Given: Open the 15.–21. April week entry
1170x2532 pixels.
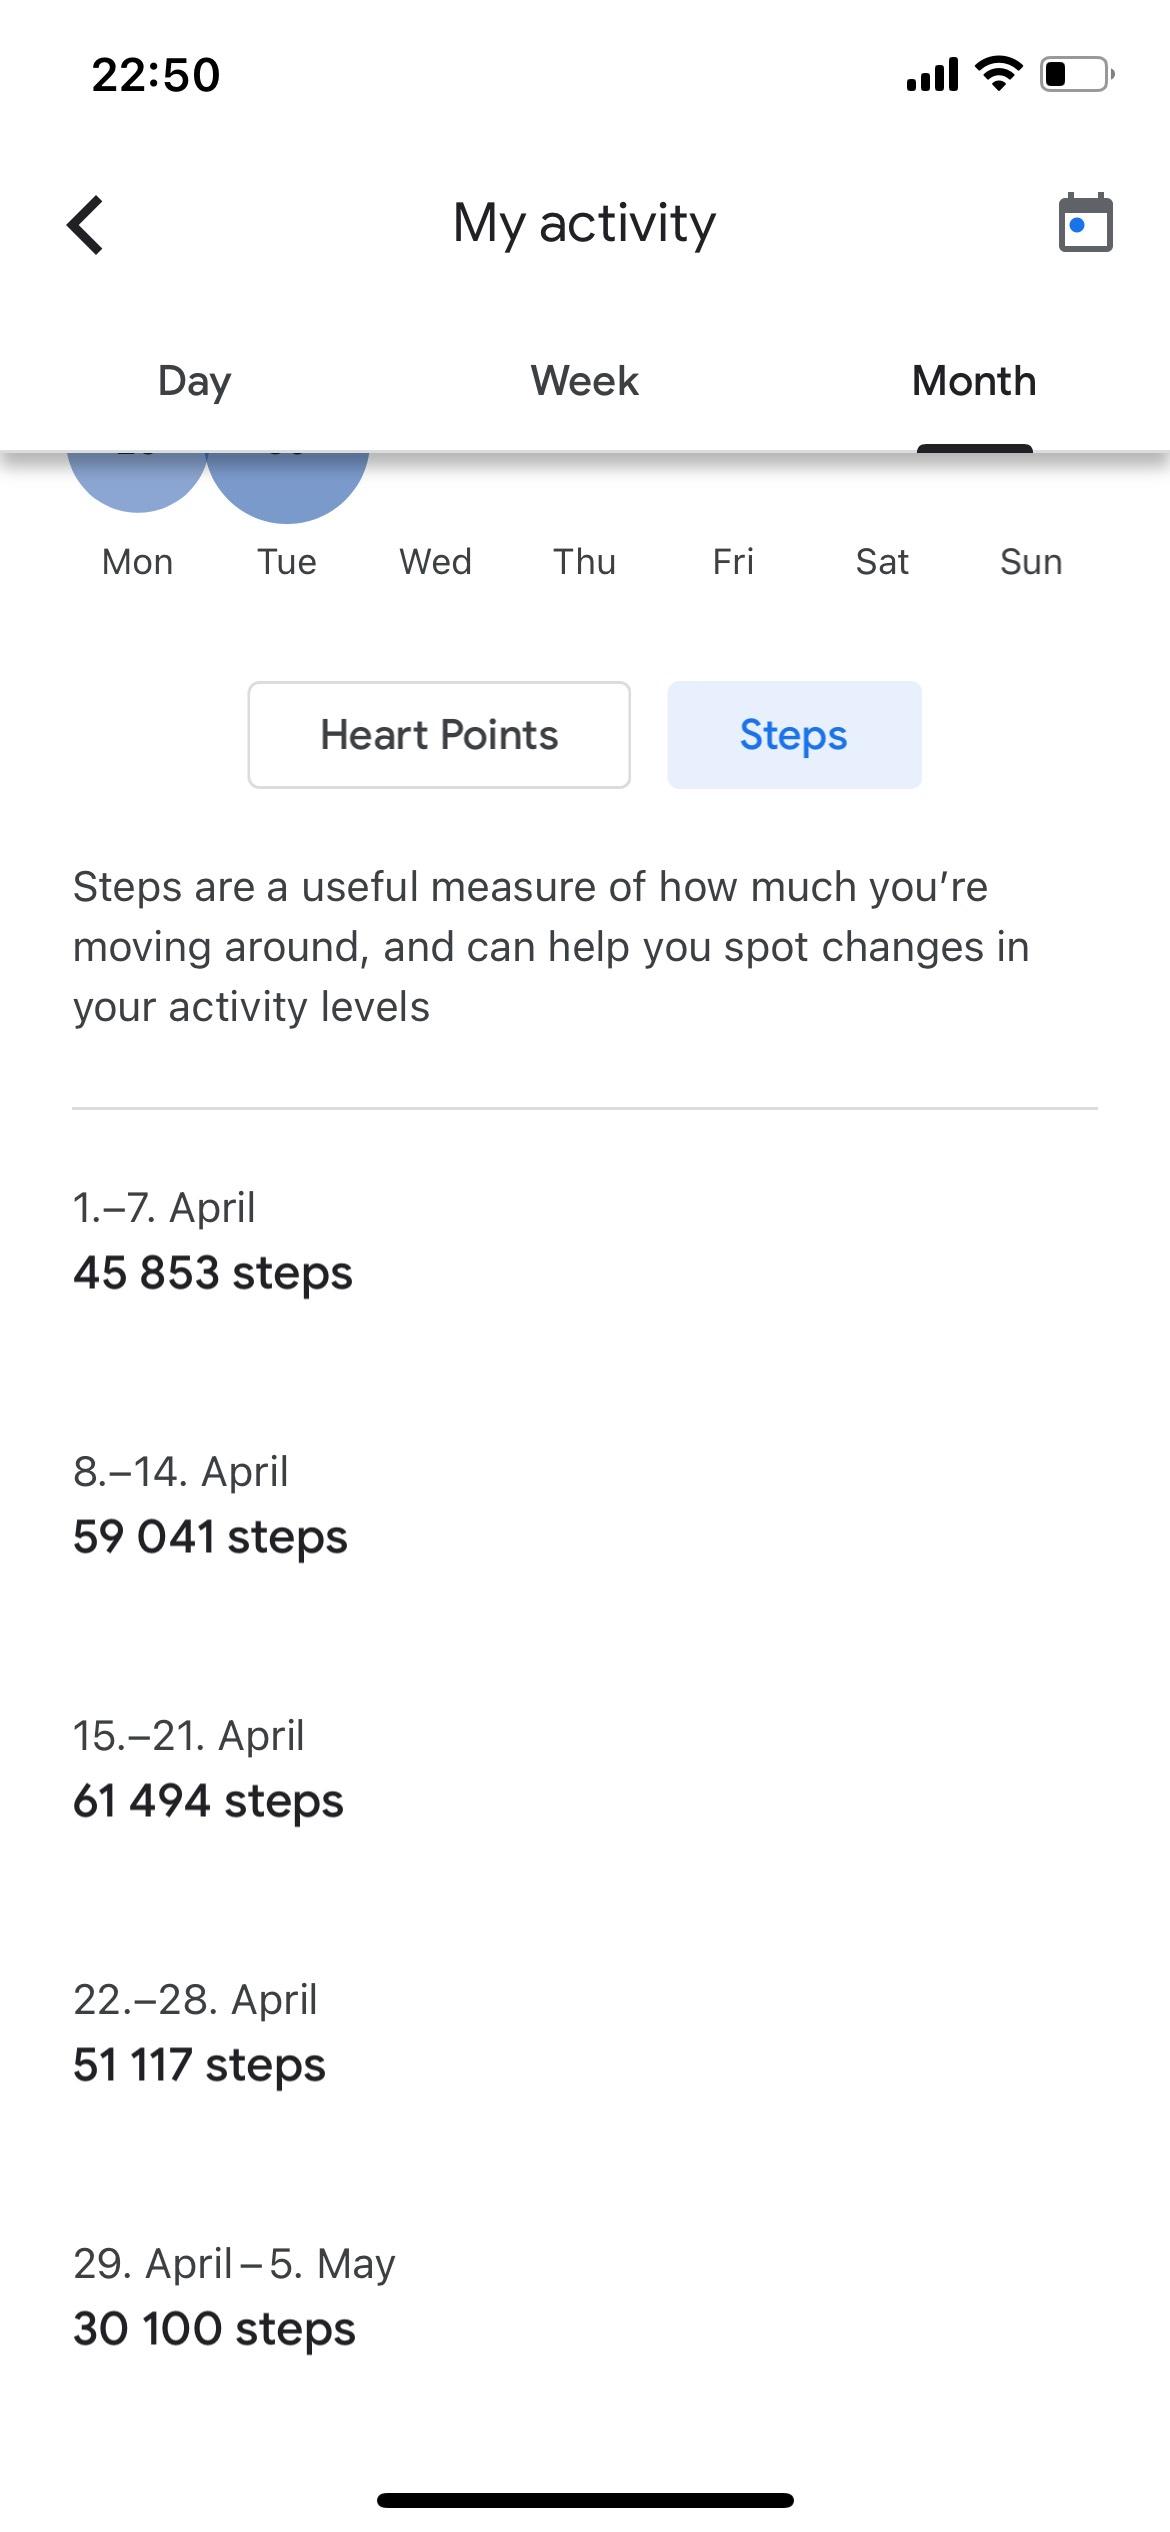Looking at the screenshot, I should point(208,1769).
